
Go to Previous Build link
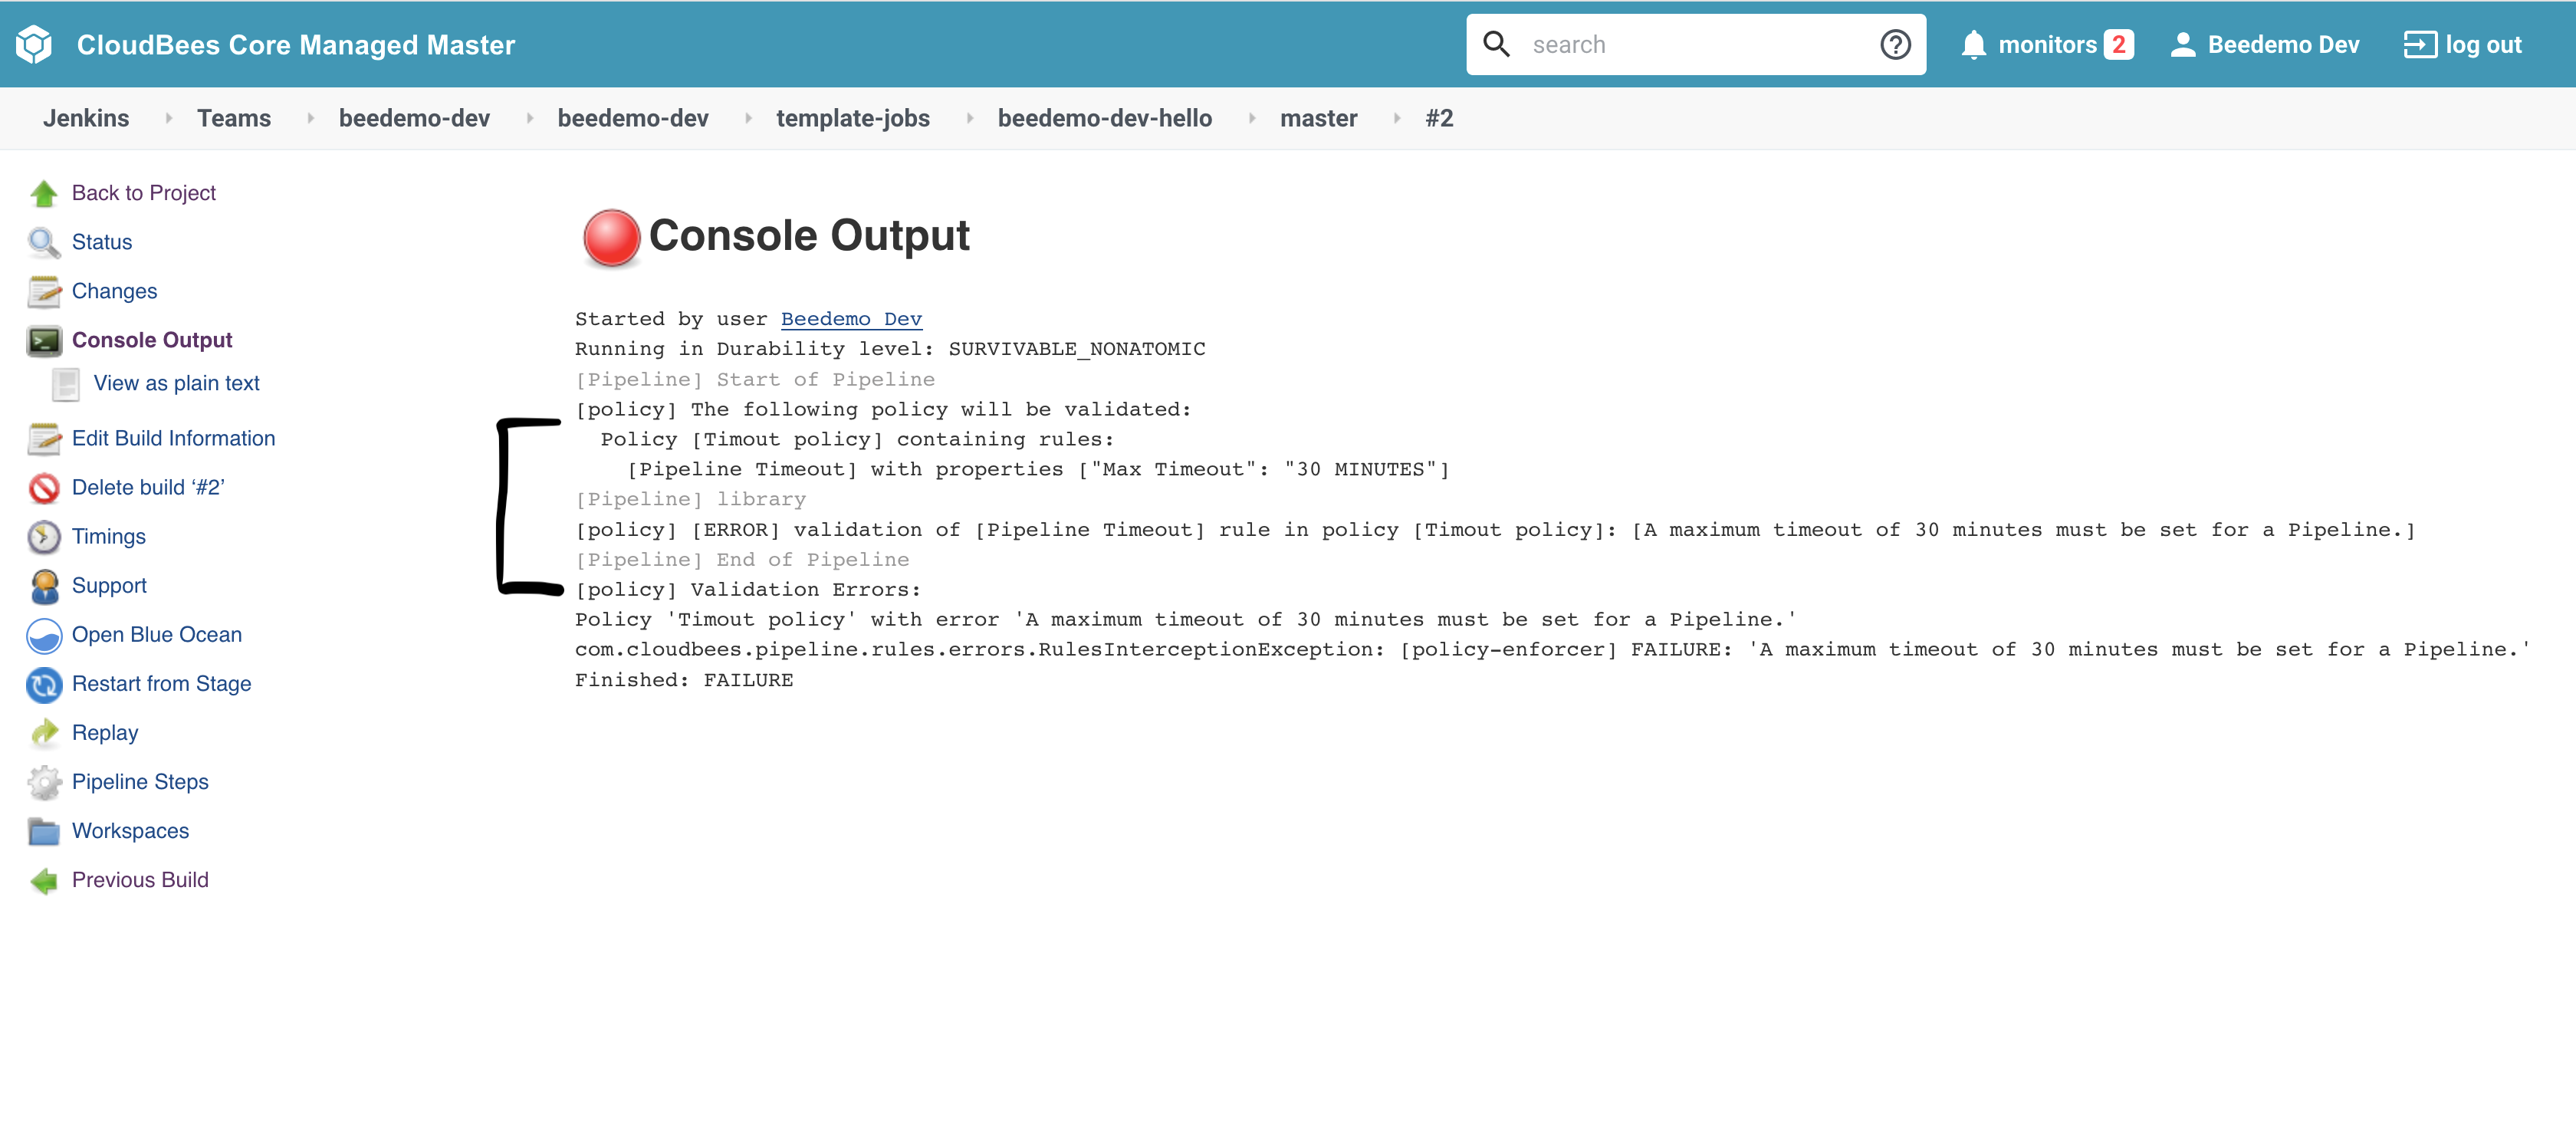[x=140, y=880]
